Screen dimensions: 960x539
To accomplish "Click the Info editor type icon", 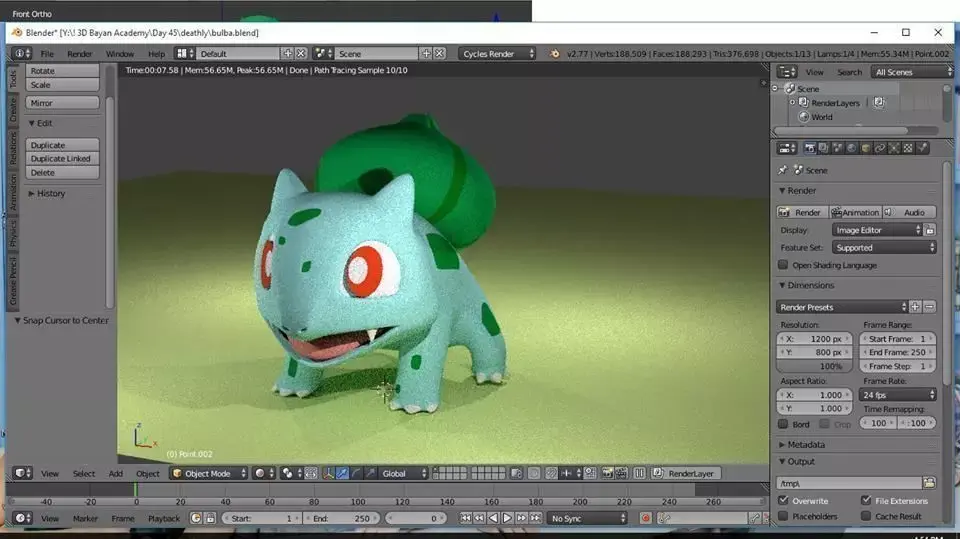I will click(x=21, y=54).
